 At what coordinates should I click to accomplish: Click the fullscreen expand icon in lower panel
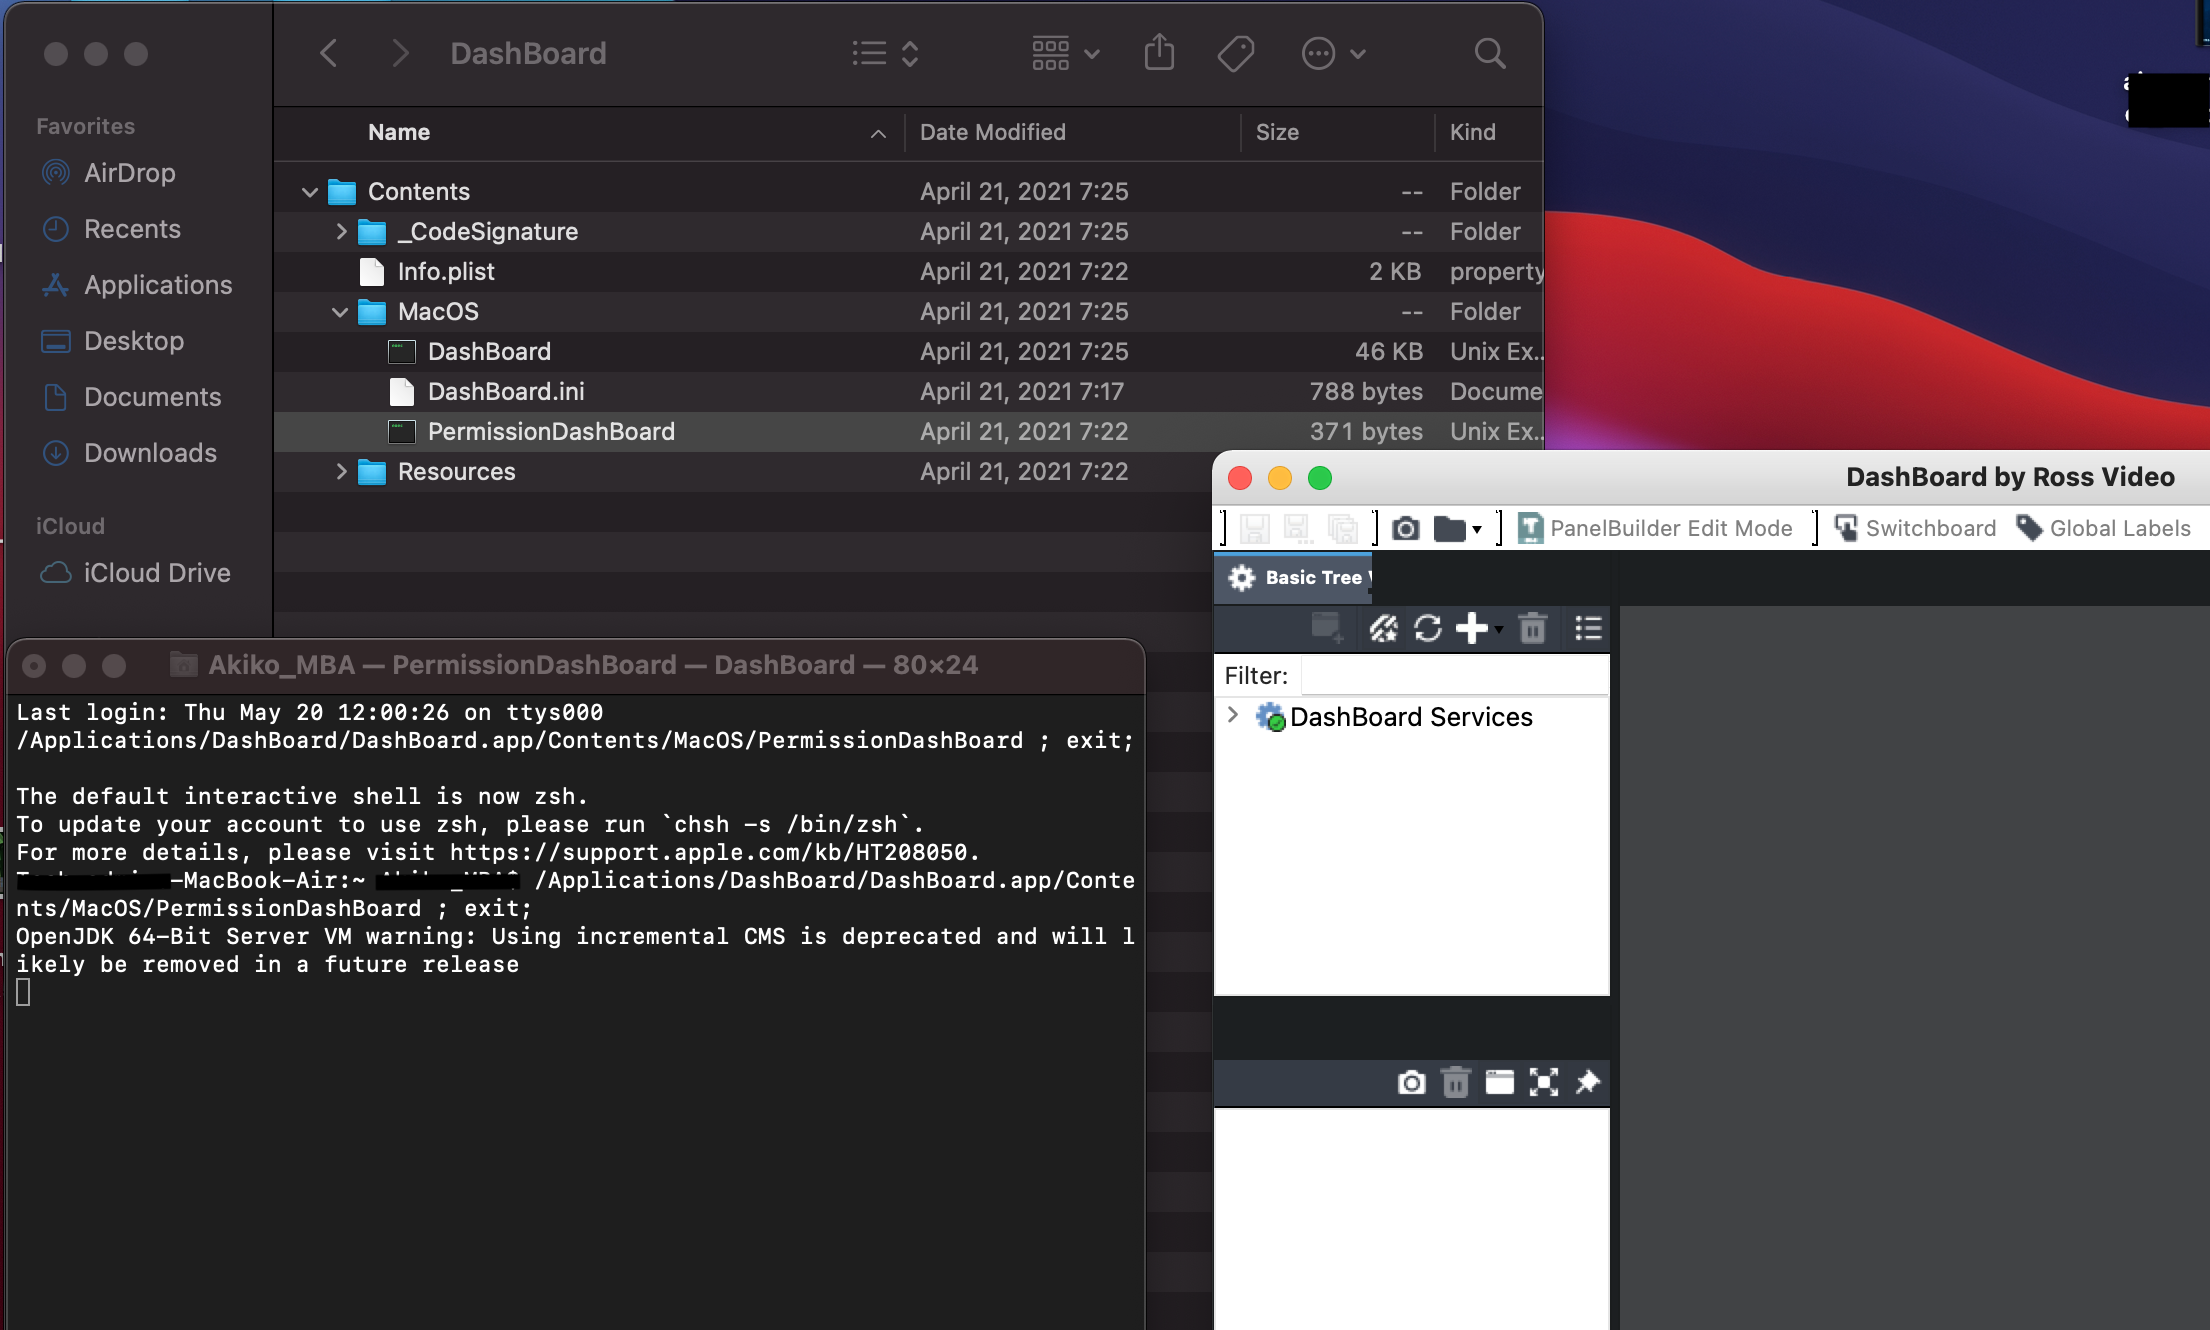tap(1545, 1082)
